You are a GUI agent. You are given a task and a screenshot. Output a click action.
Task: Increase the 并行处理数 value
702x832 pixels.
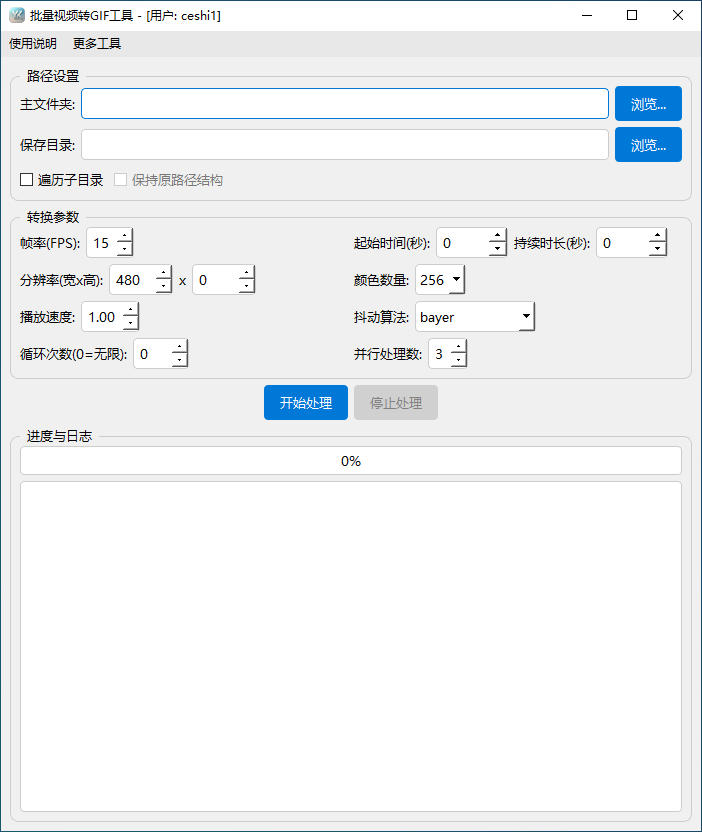(x=458, y=348)
